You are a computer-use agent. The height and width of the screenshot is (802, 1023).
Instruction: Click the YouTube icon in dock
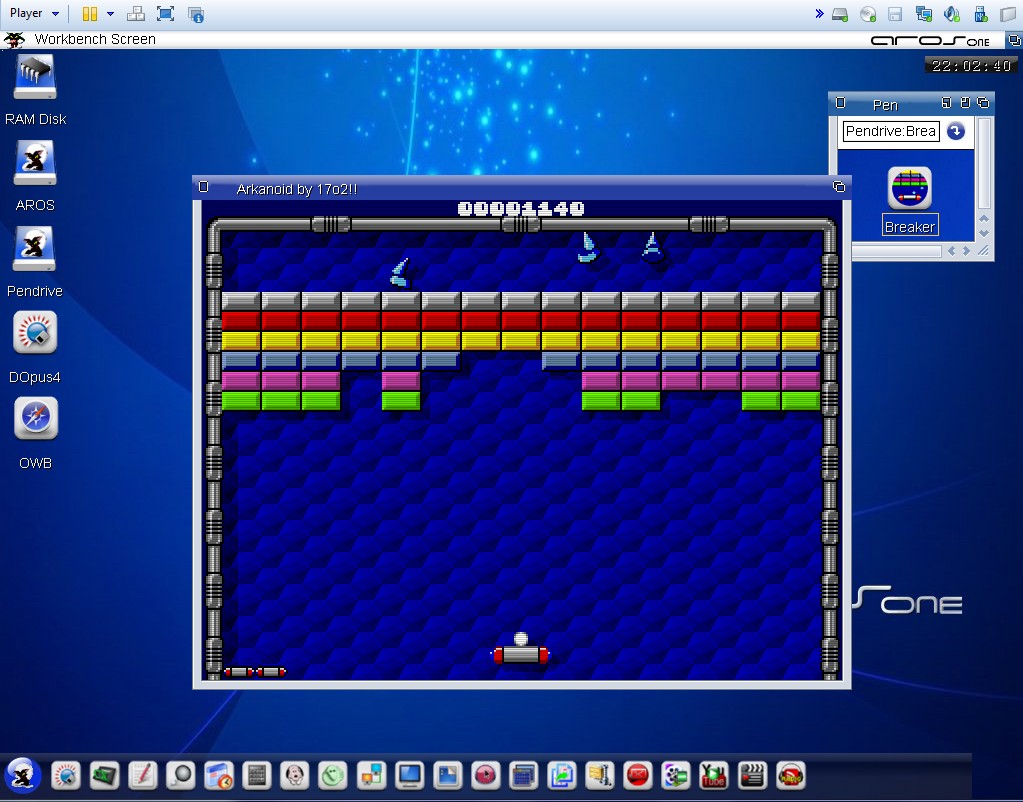[x=713, y=775]
